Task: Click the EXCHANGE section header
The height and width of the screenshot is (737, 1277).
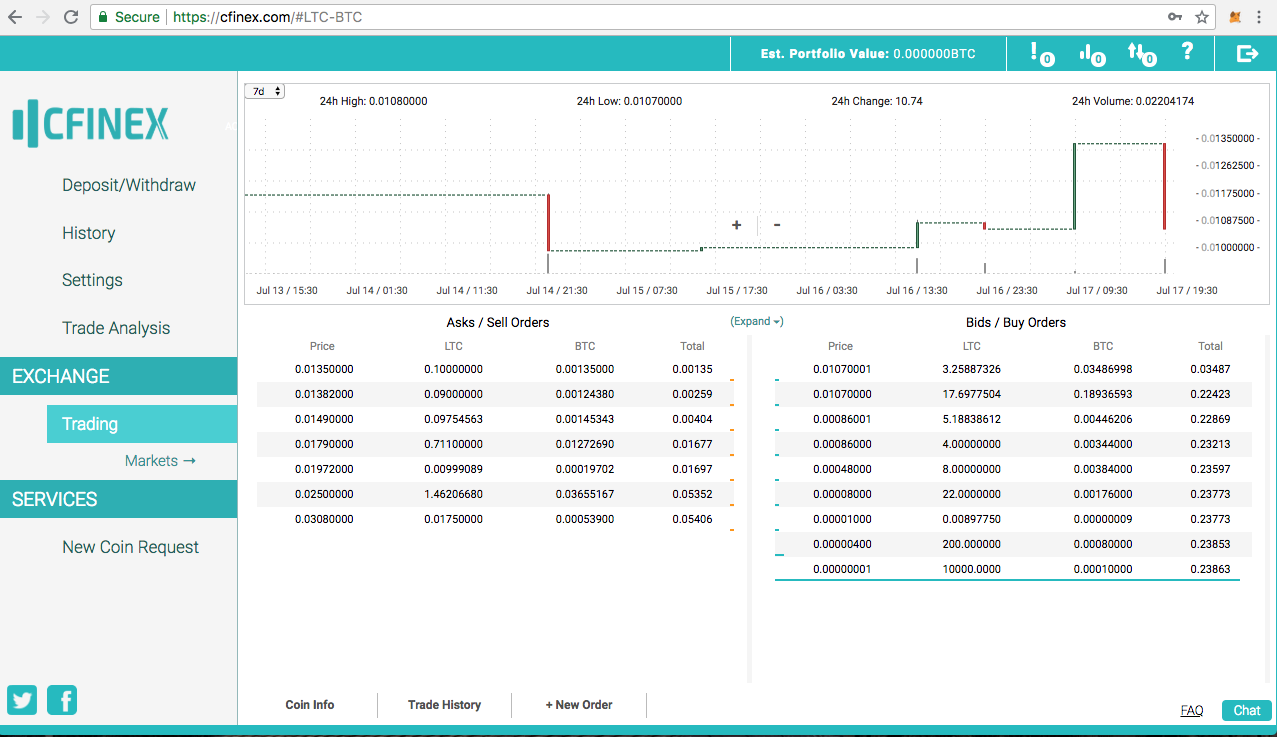Action: (119, 376)
